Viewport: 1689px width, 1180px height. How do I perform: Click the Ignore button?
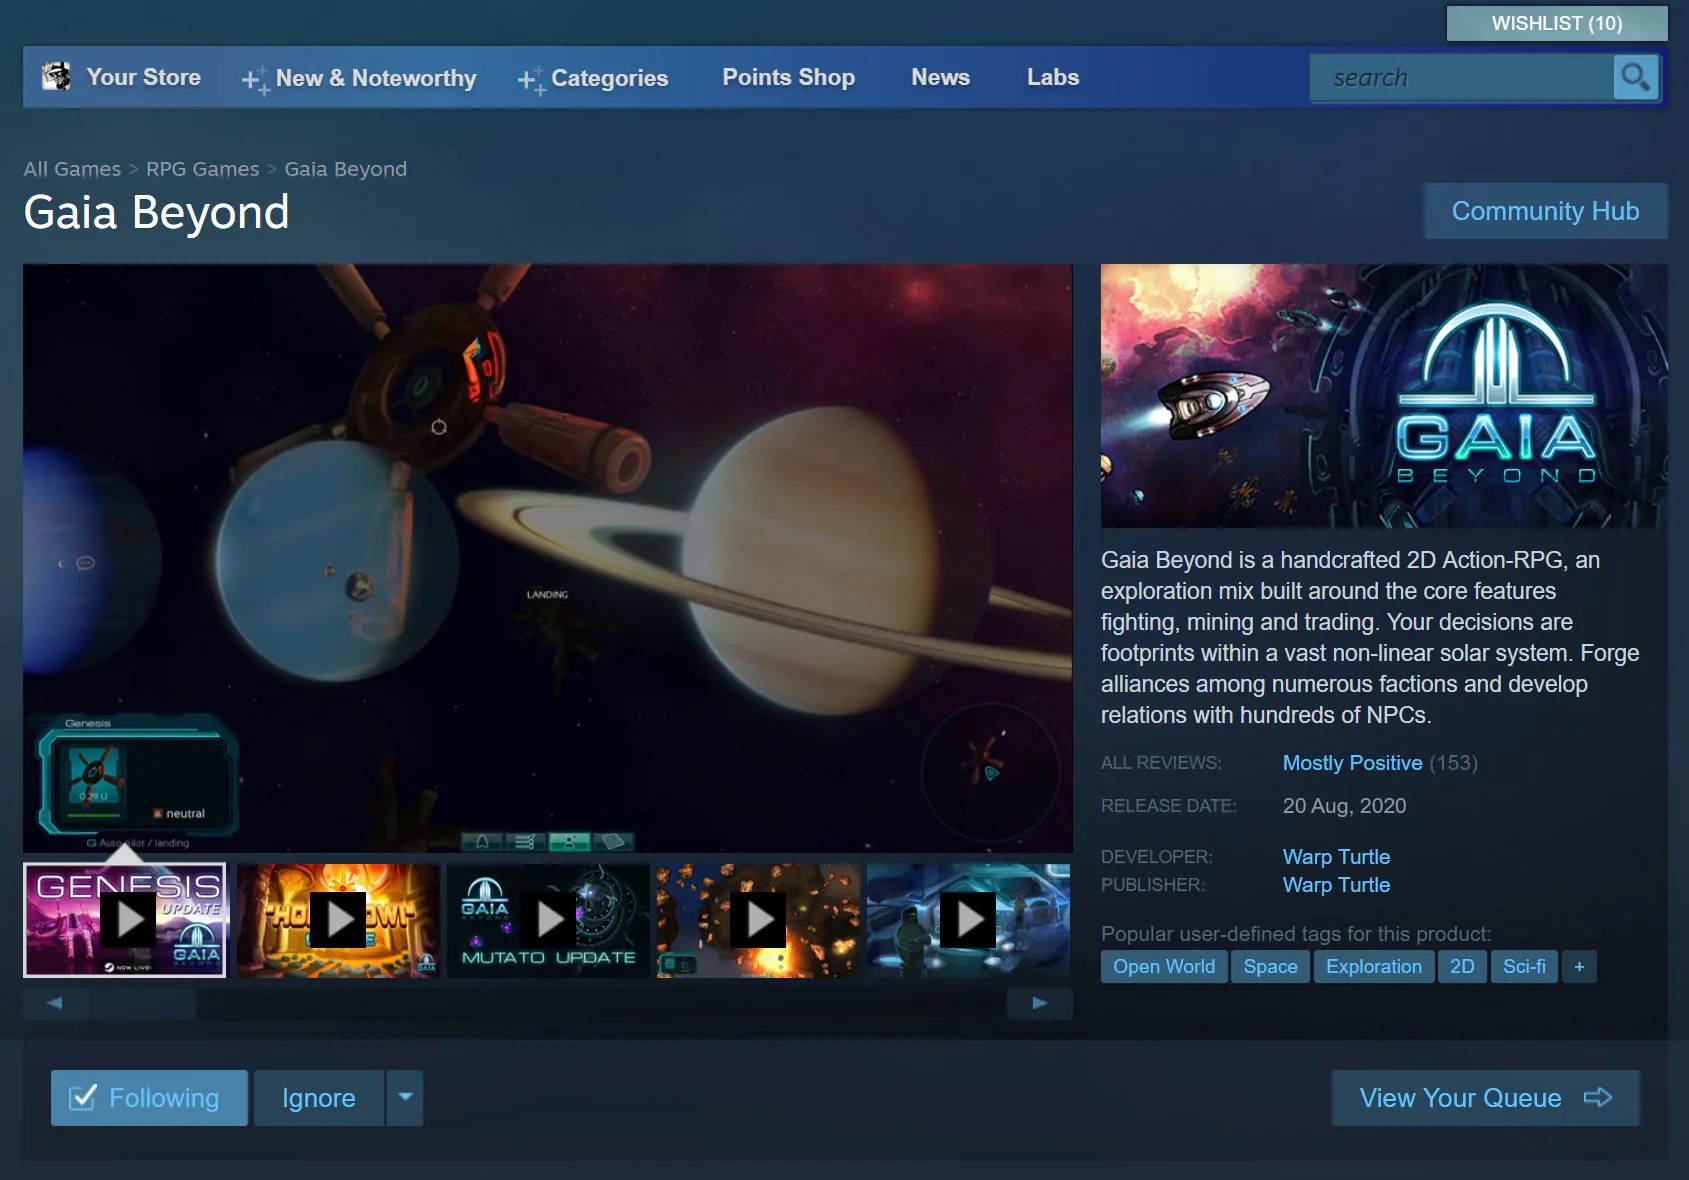click(319, 1098)
